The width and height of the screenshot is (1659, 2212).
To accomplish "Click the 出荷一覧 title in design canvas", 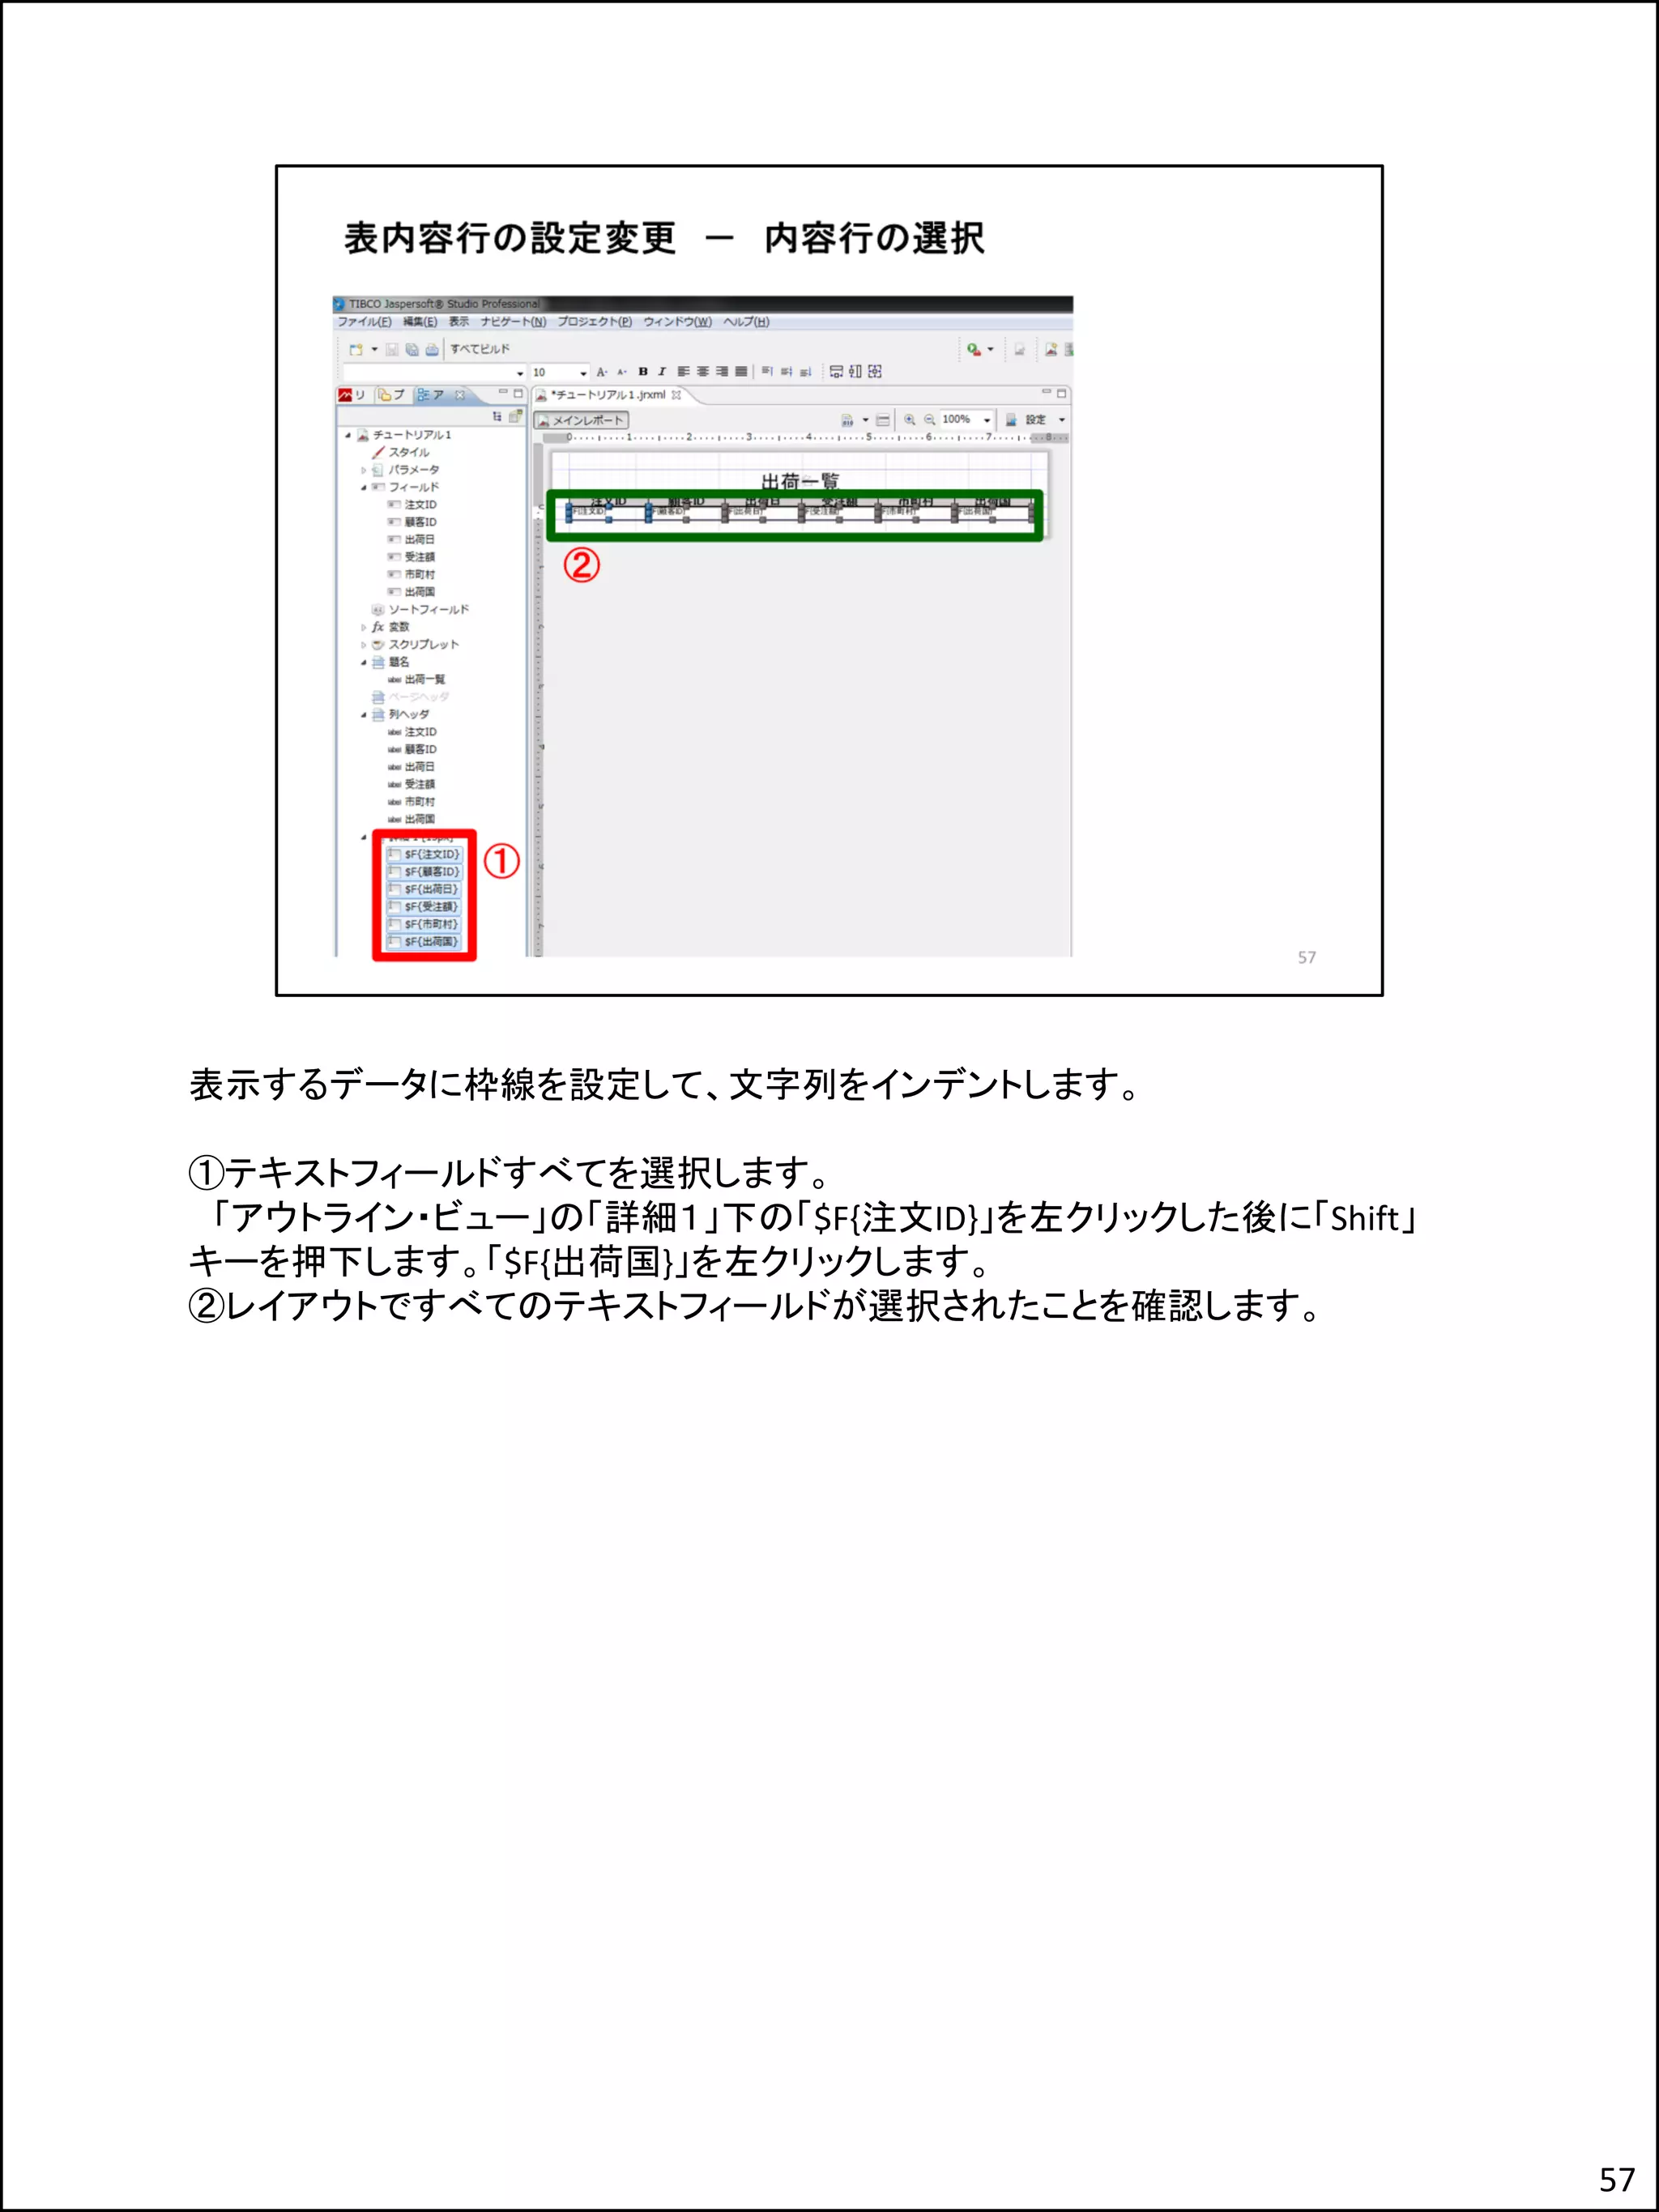I will [x=799, y=481].
